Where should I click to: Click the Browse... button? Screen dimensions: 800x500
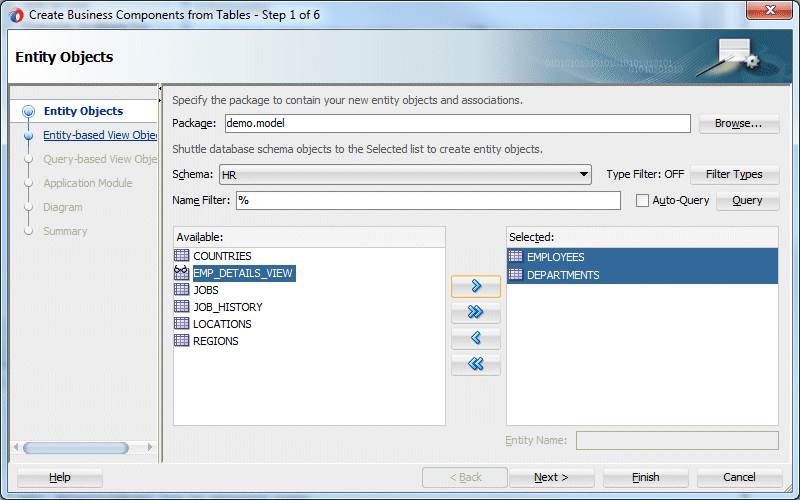point(739,123)
